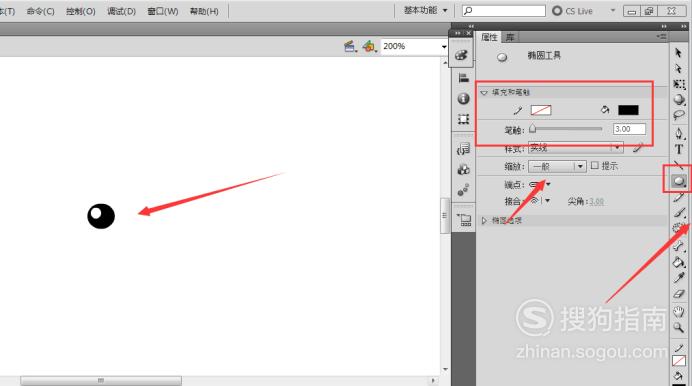Collapse the 填充和笔触 section

tap(484, 92)
